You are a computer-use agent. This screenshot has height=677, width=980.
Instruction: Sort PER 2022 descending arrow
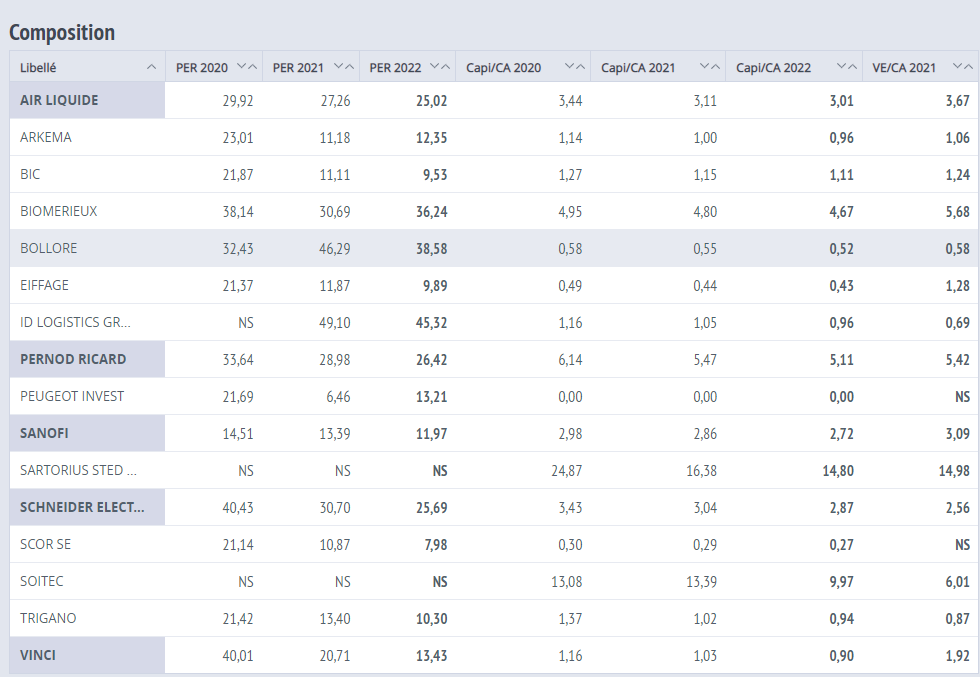point(435,67)
